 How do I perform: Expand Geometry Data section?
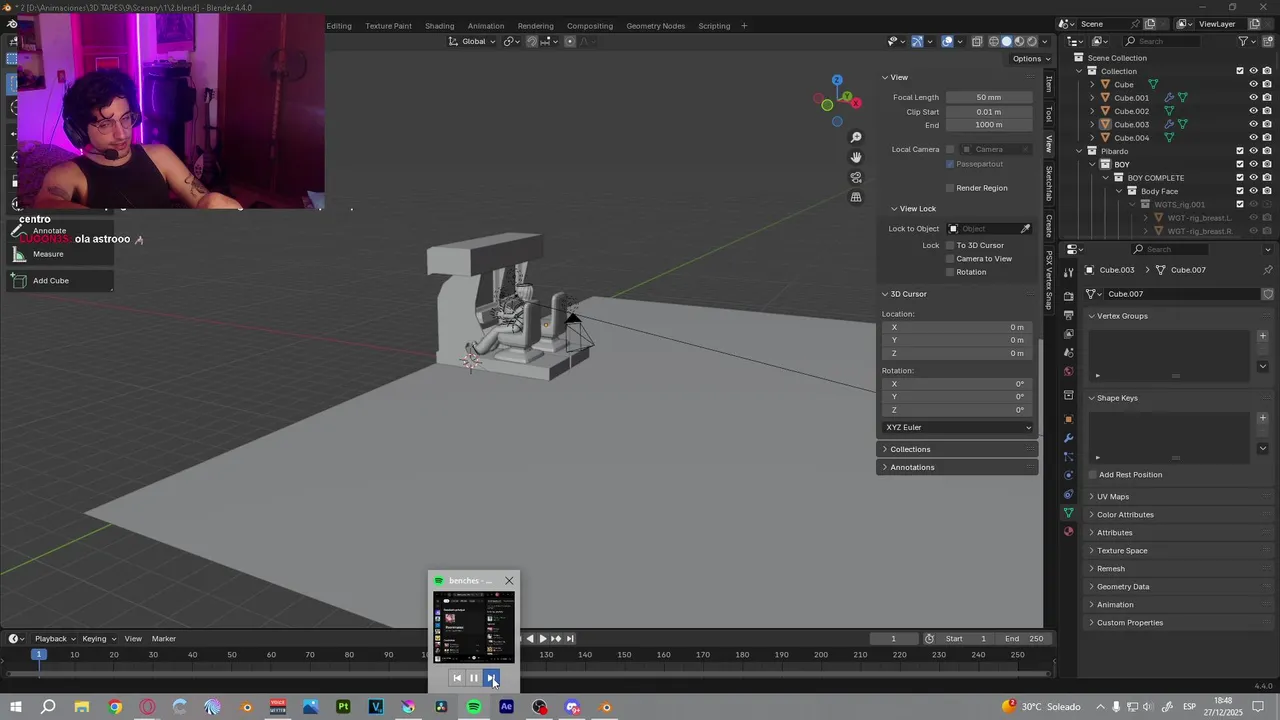(1123, 587)
